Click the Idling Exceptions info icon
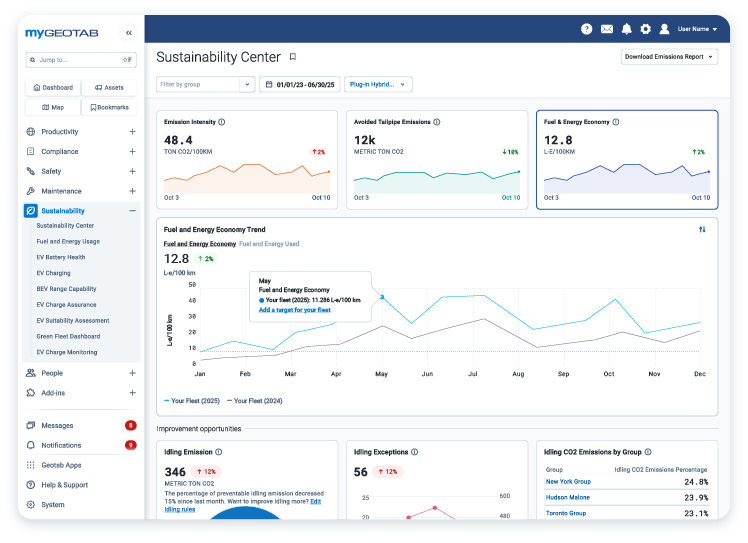The width and height of the screenshot is (748, 543). pyautogui.click(x=415, y=452)
